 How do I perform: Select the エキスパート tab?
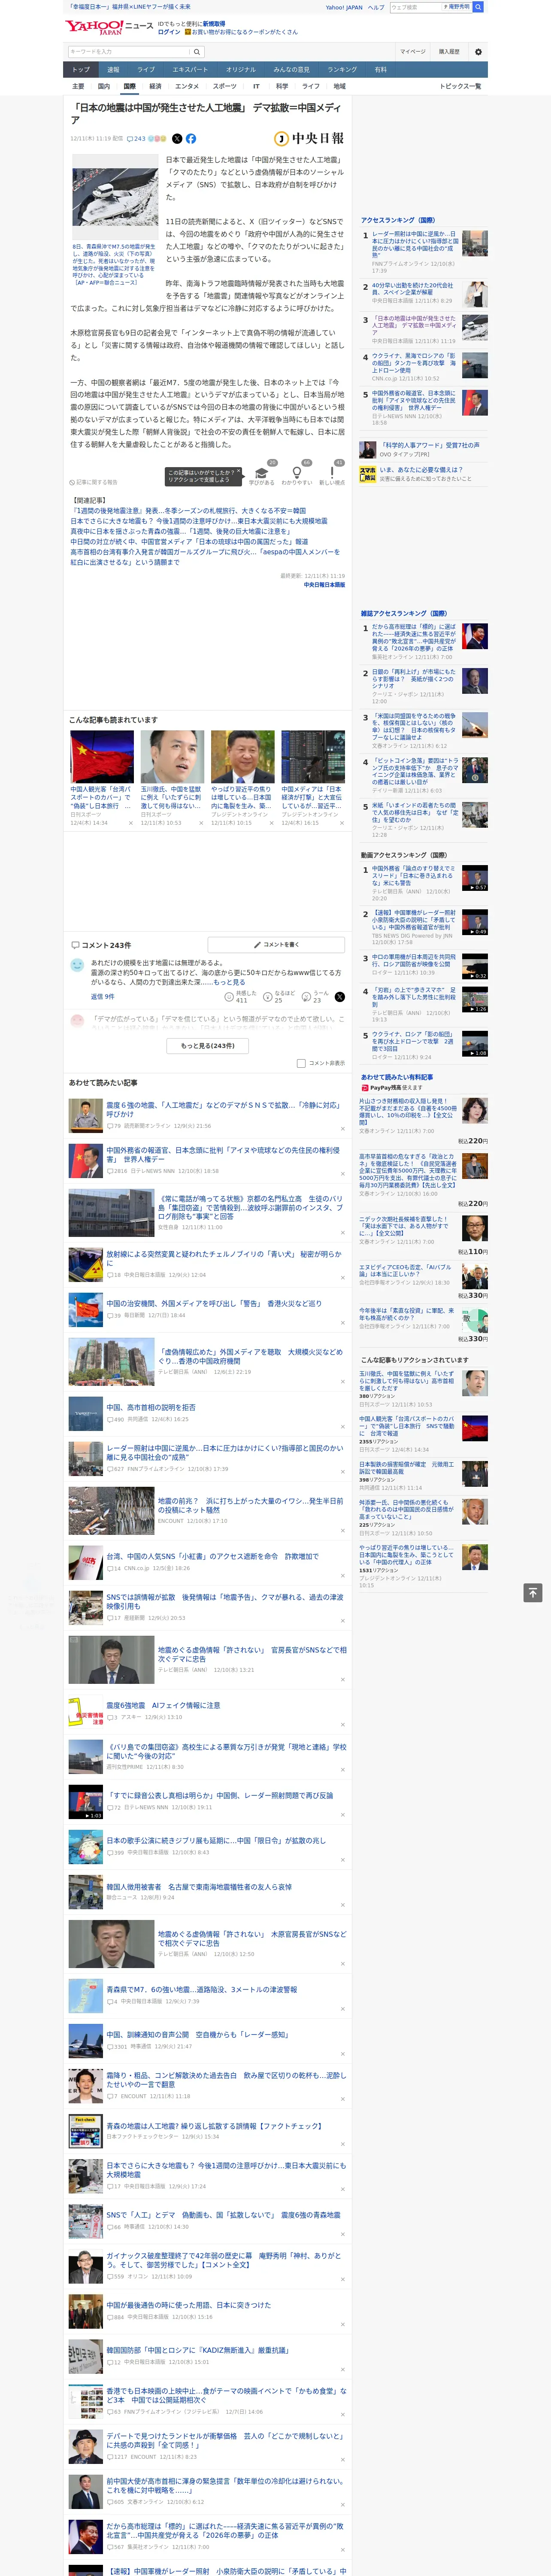(190, 70)
